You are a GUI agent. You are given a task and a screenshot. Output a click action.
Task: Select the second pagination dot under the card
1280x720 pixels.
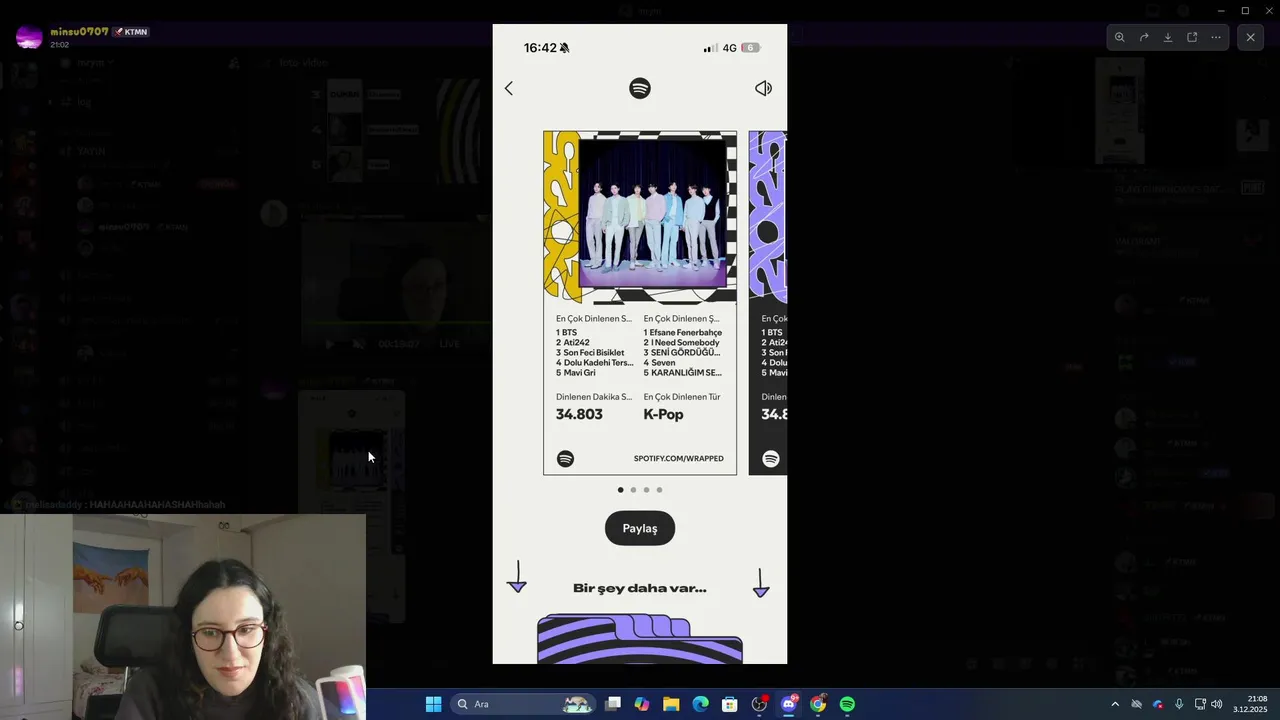click(633, 490)
